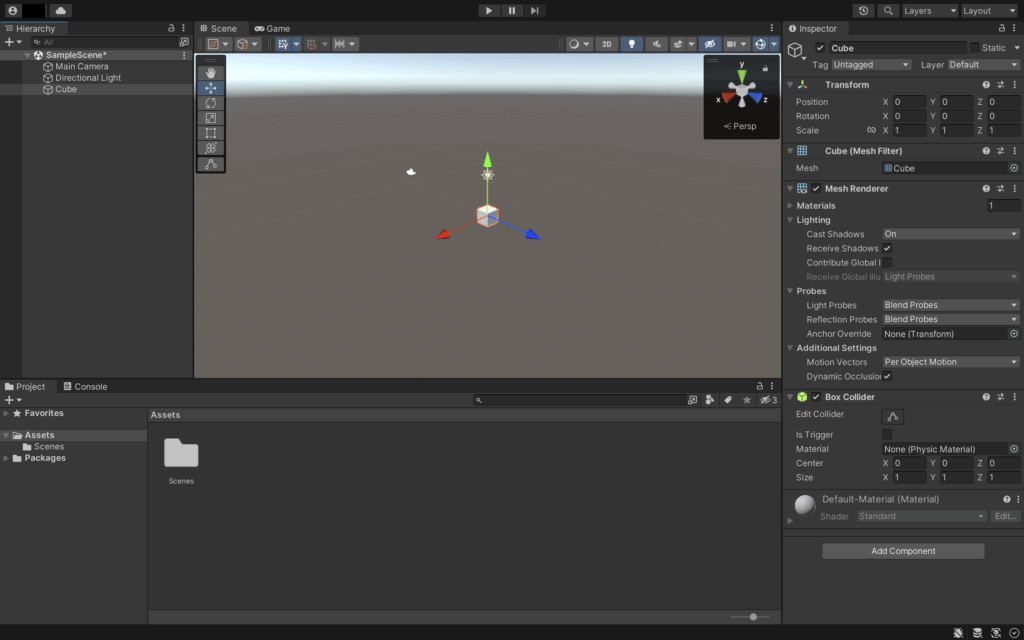Toggle Receive Shadows checkbox

click(887, 248)
